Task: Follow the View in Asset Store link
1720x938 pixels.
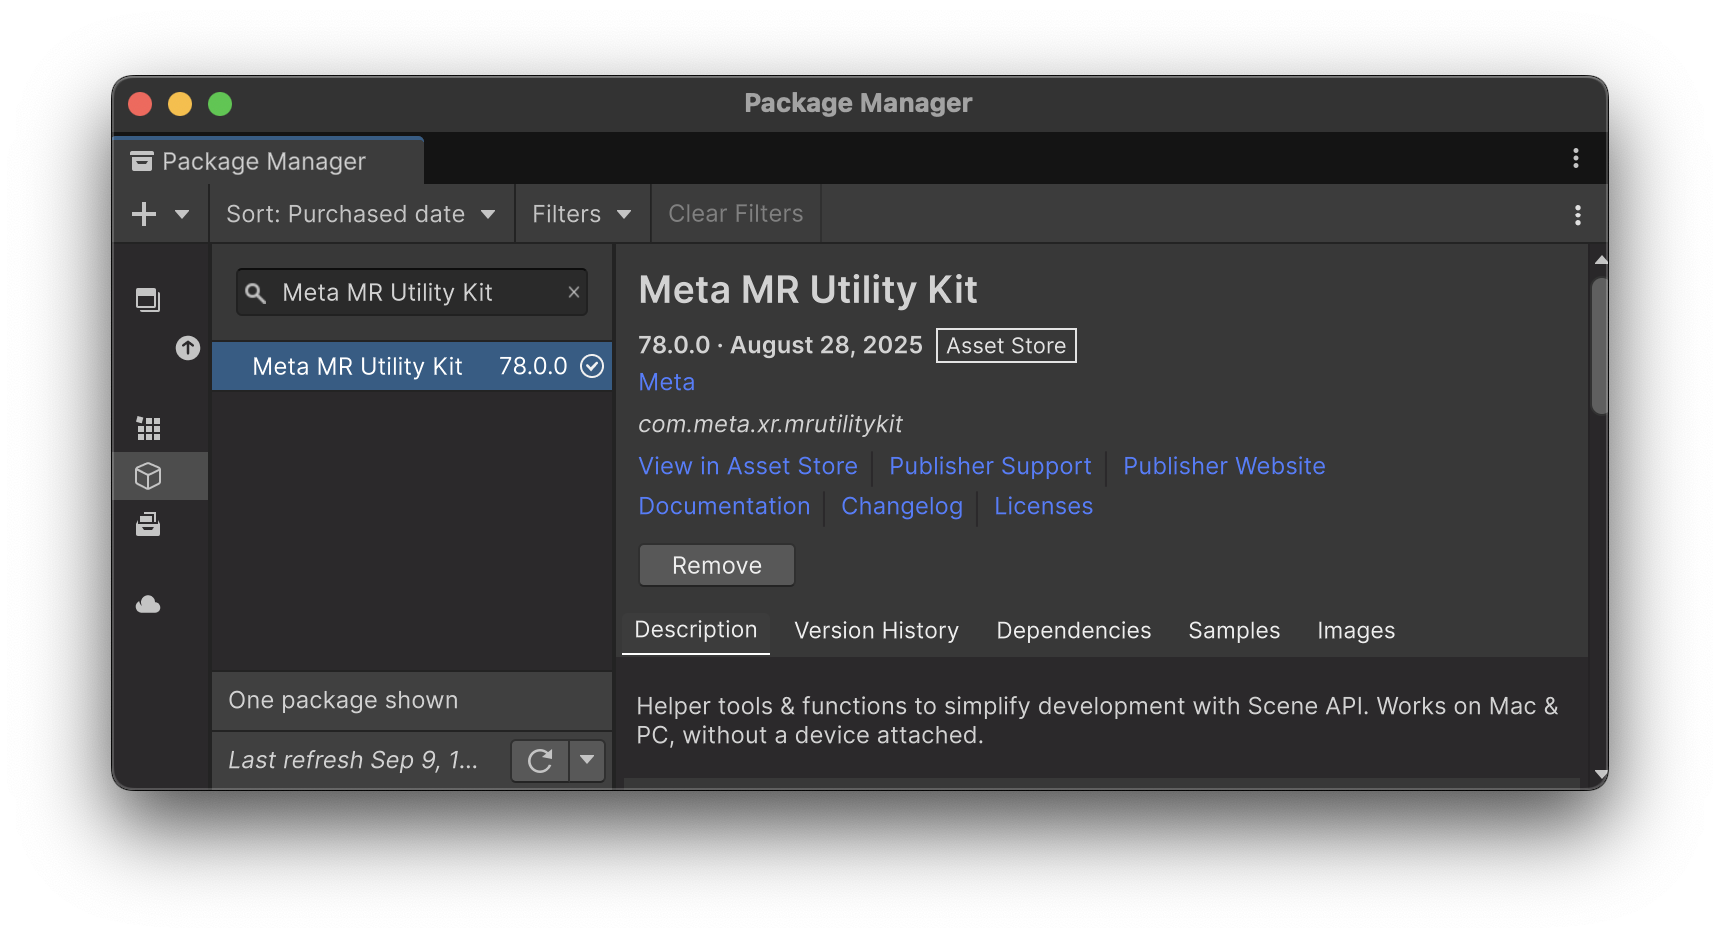Action: coord(748,466)
